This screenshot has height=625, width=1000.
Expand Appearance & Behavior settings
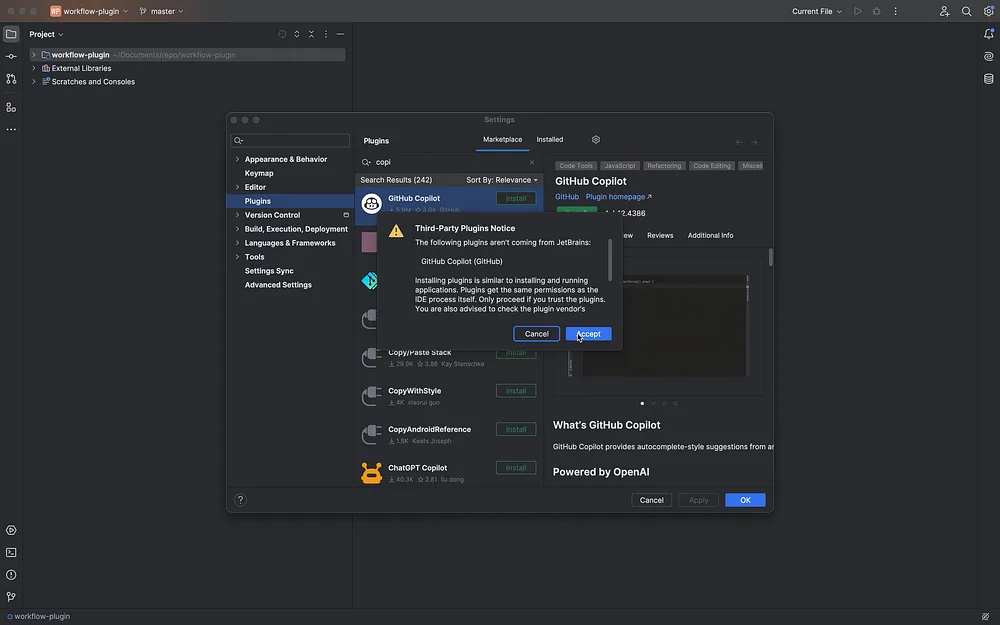point(237,159)
